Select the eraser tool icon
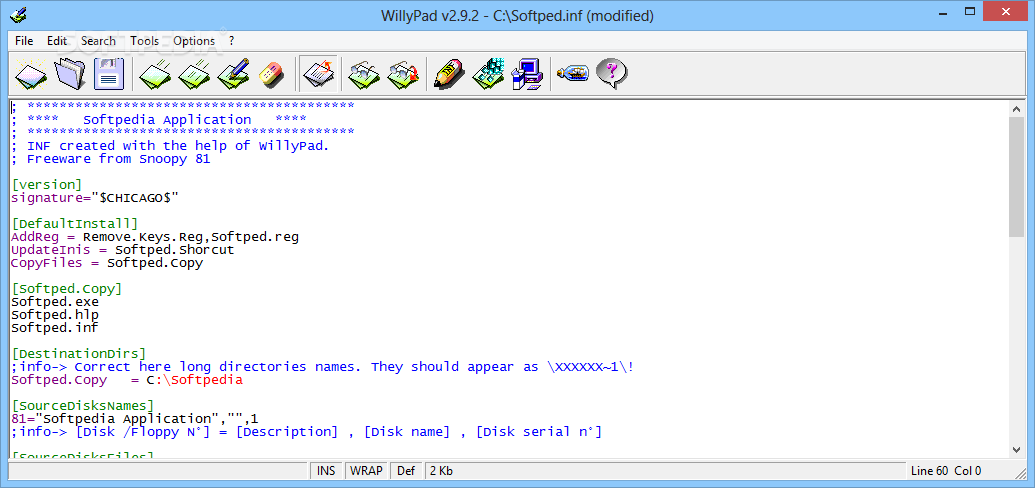This screenshot has width=1035, height=488. [x=271, y=73]
